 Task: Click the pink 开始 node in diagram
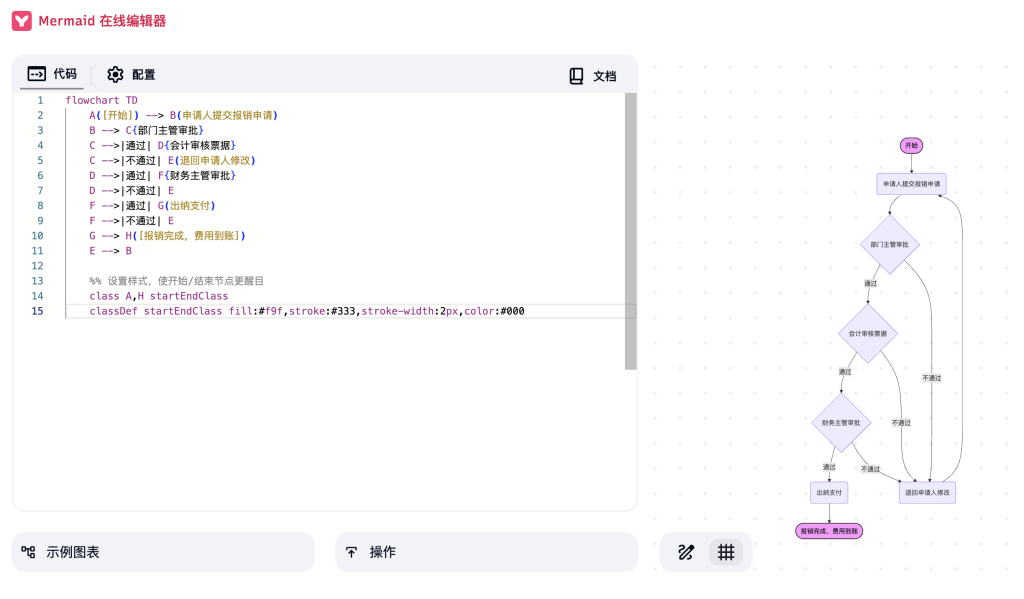pyautogui.click(x=910, y=145)
